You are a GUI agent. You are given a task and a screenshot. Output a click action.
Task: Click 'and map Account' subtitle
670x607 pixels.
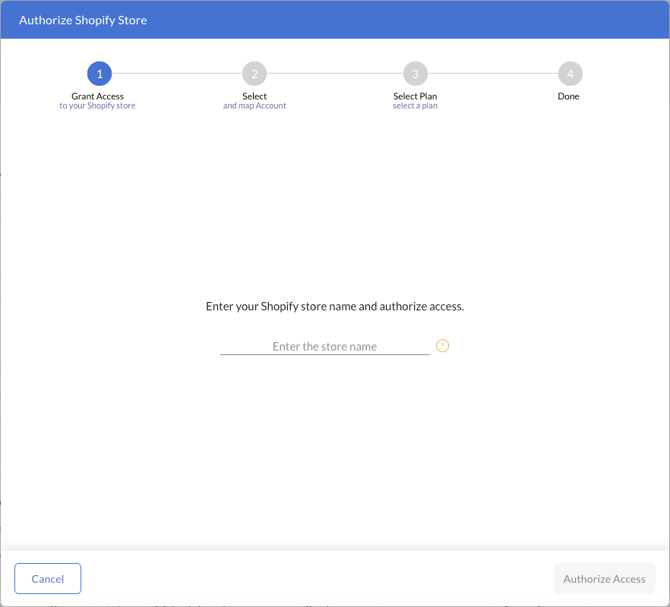tap(254, 106)
